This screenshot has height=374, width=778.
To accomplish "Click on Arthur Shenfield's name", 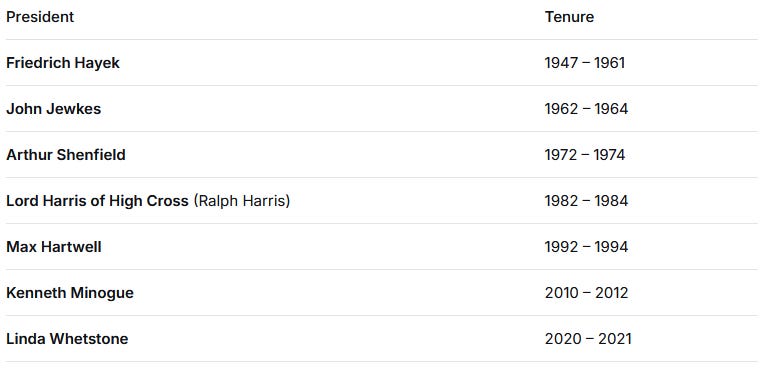I will (66, 155).
